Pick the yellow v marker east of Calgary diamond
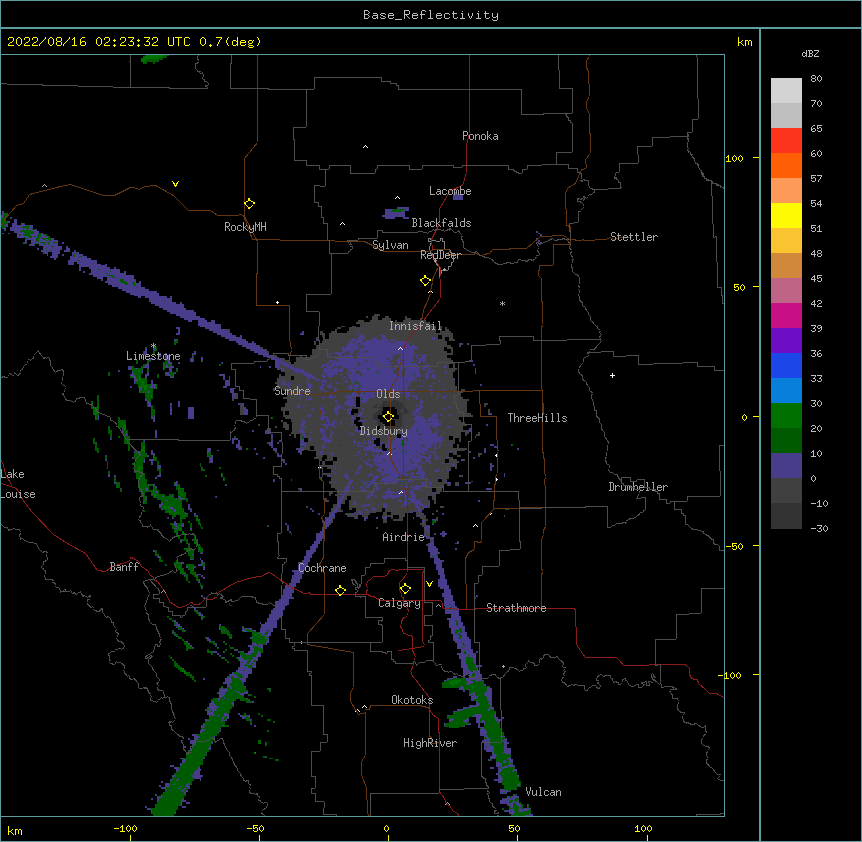This screenshot has width=862, height=842. click(x=429, y=584)
